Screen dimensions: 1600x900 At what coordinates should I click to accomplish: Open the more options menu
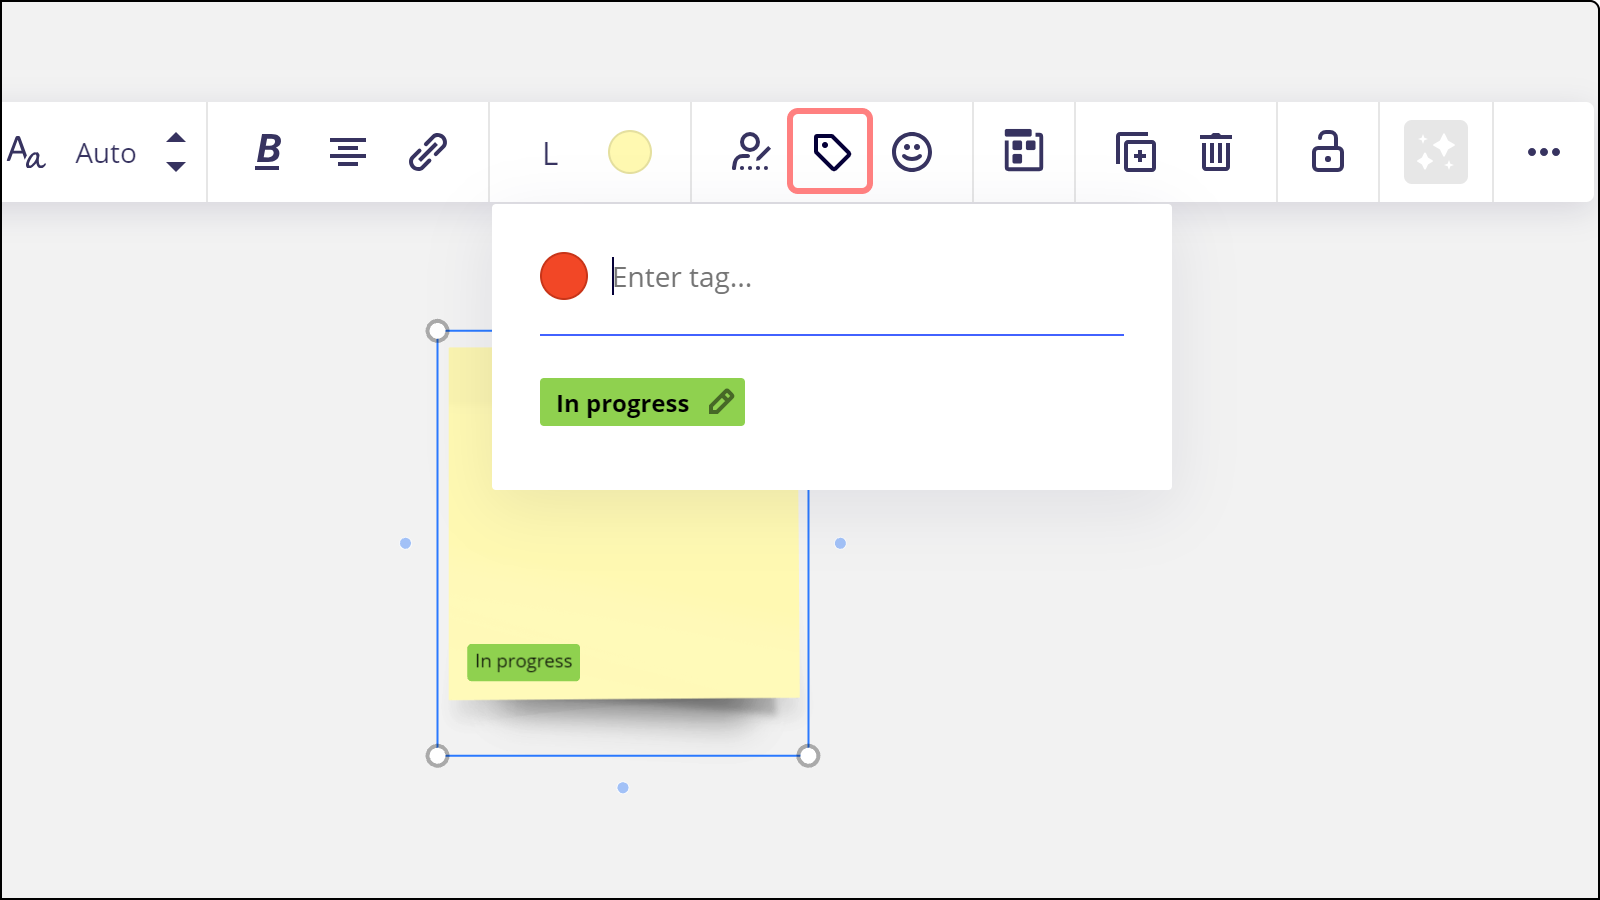pos(1544,152)
